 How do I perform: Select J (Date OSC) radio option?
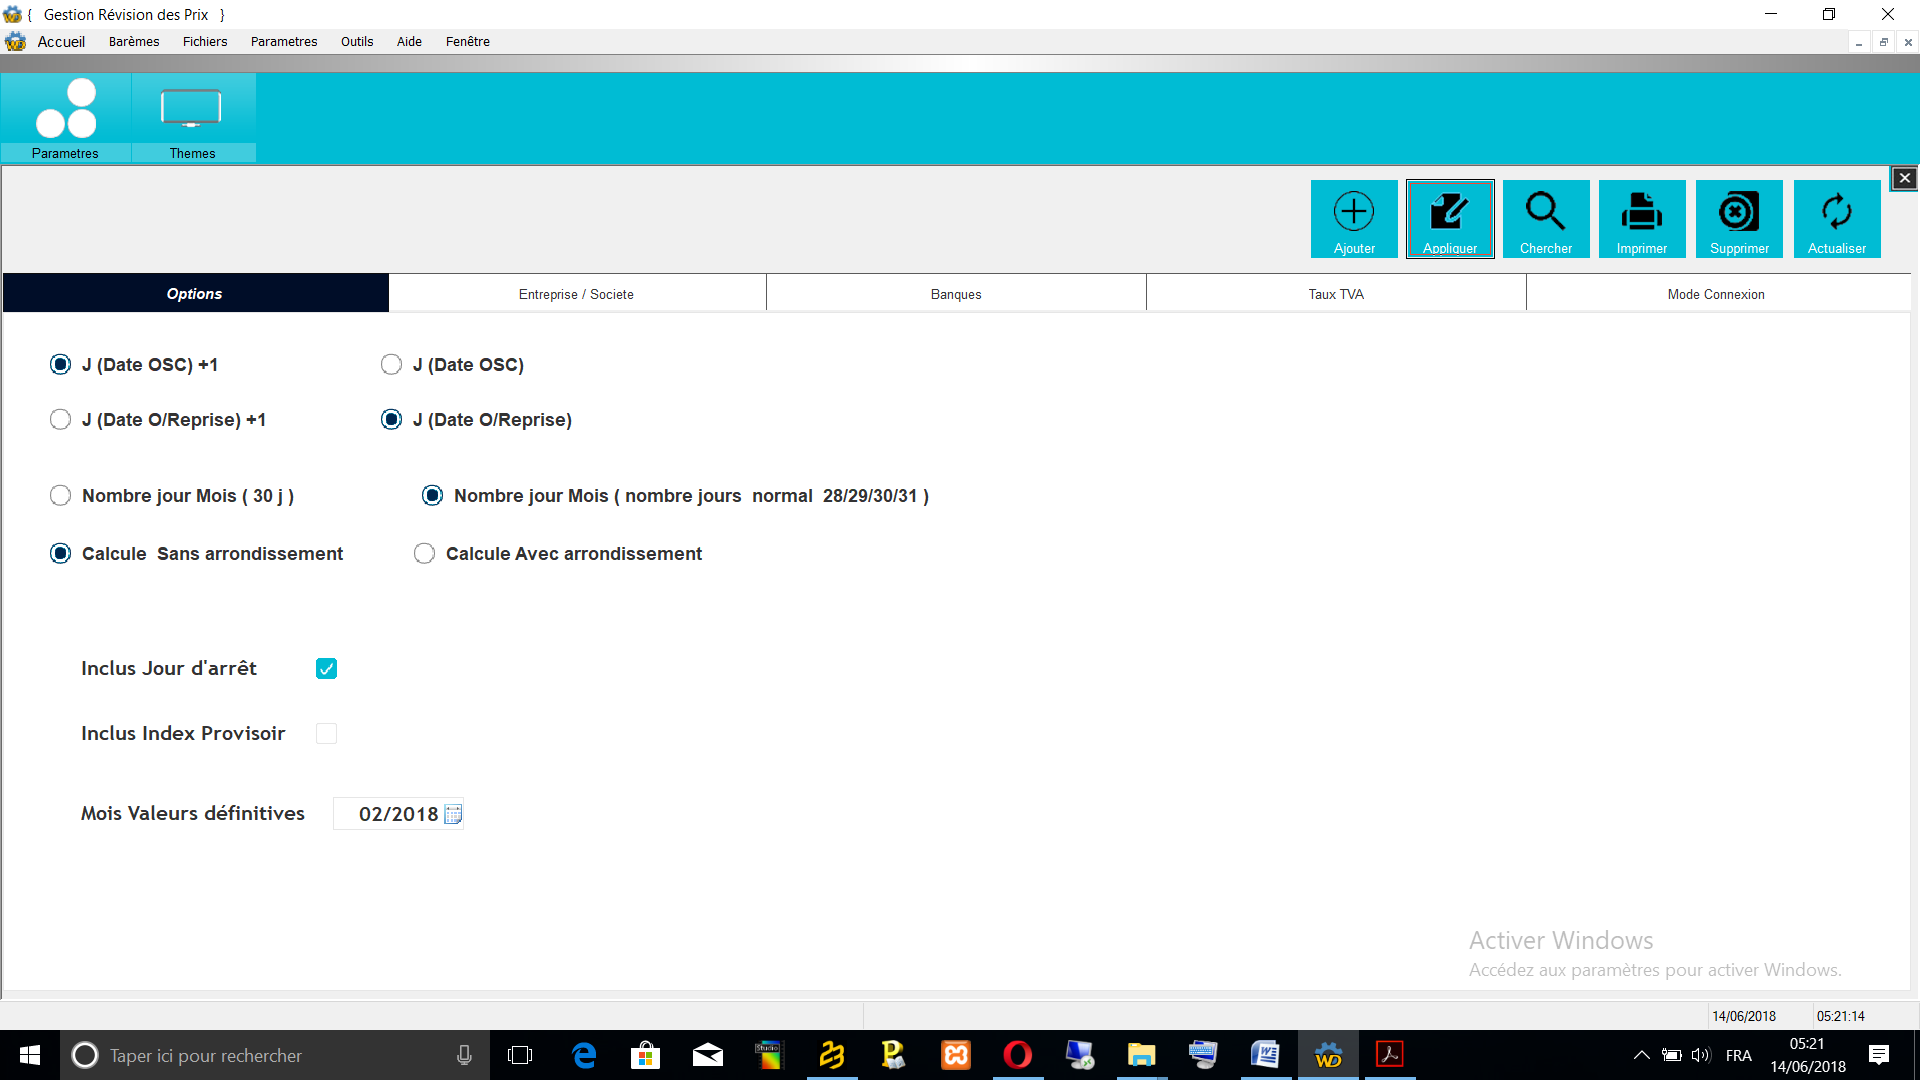(391, 365)
